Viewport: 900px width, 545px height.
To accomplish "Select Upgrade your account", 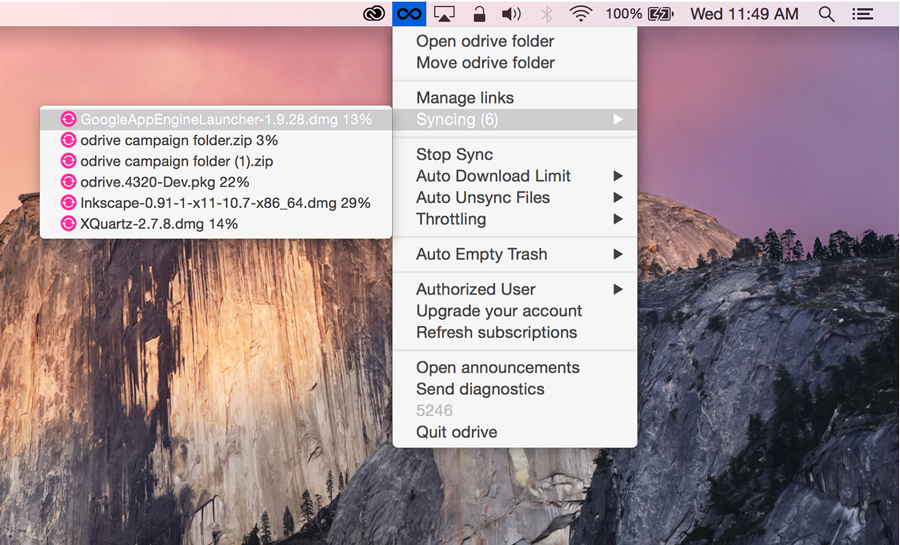I will coord(515,311).
